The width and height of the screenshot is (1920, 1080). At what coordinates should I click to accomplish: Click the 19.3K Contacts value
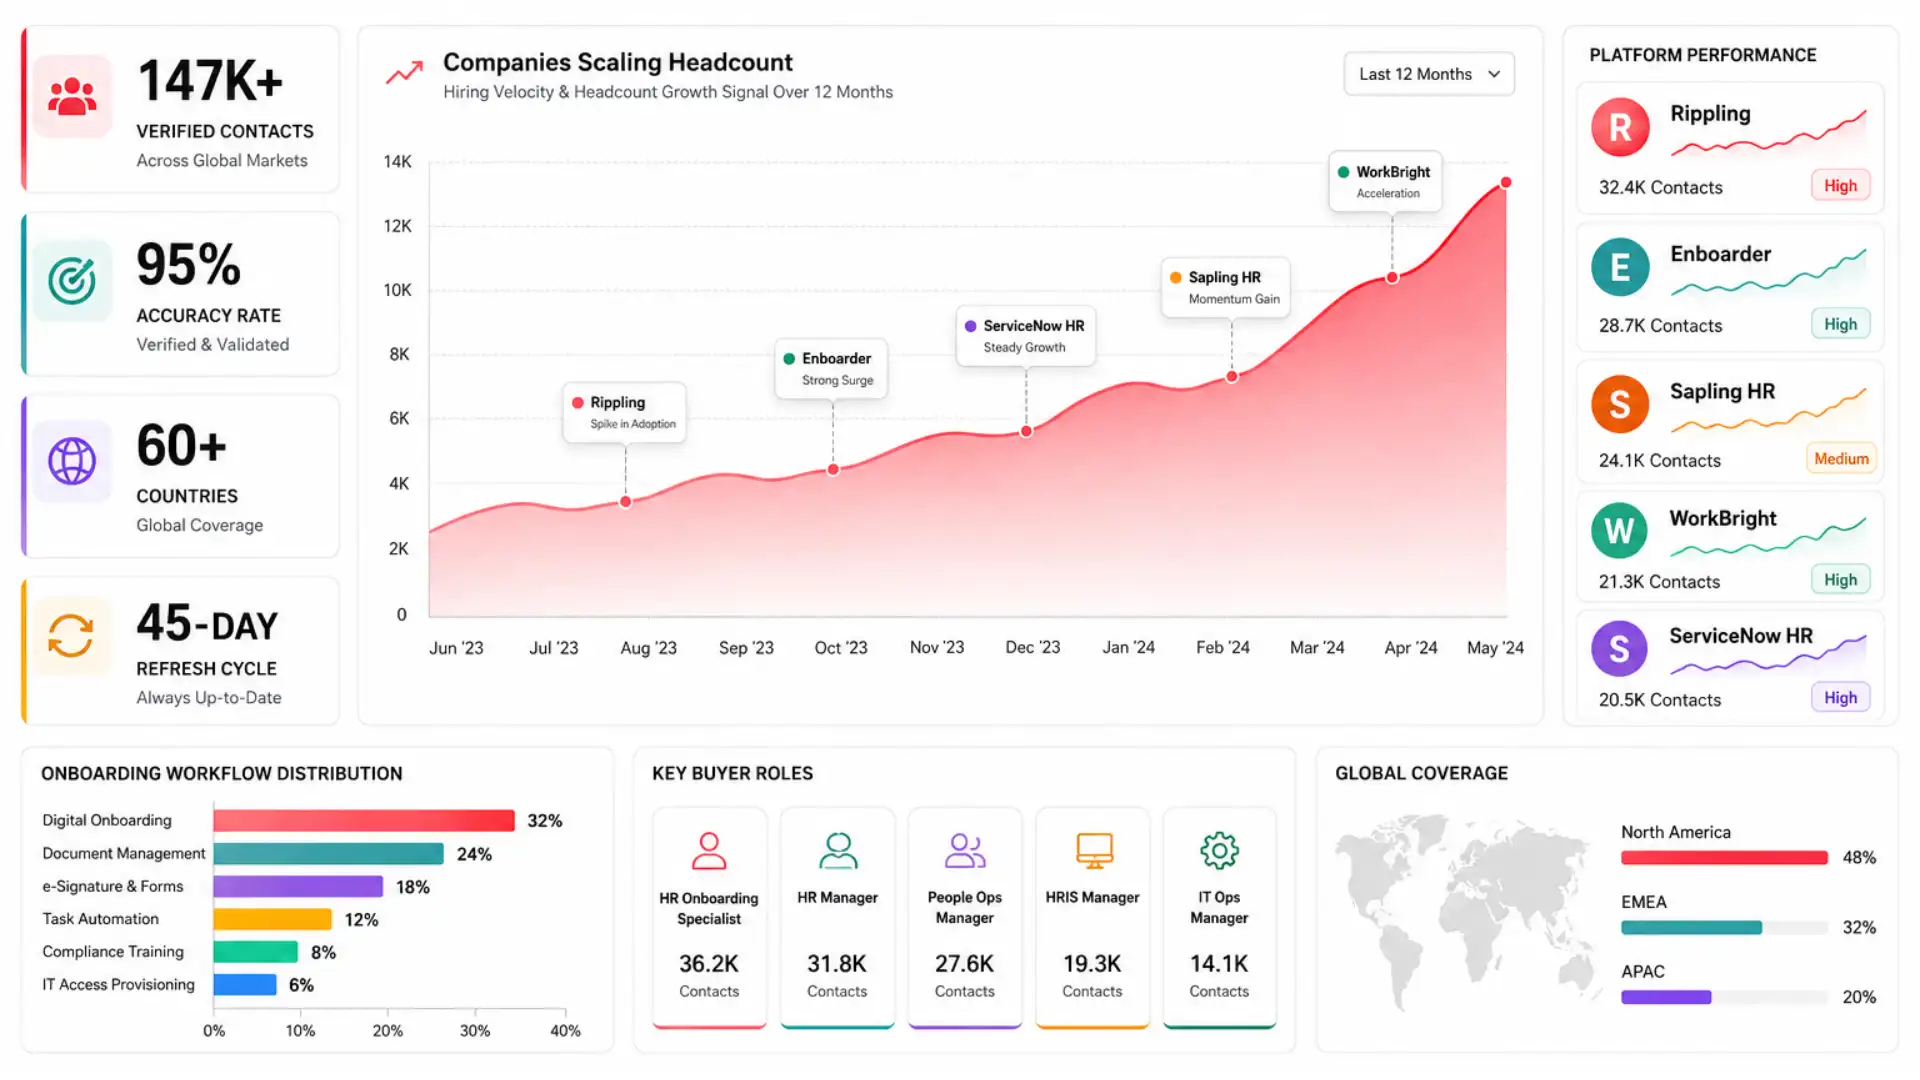1092,964
